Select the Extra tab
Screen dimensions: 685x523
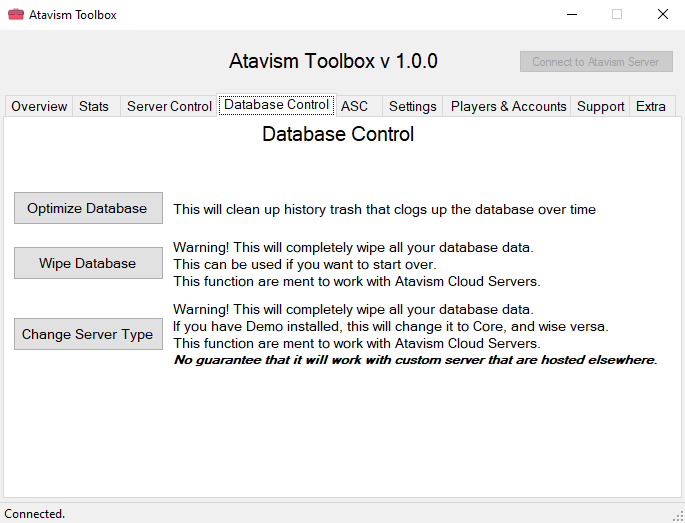650,106
